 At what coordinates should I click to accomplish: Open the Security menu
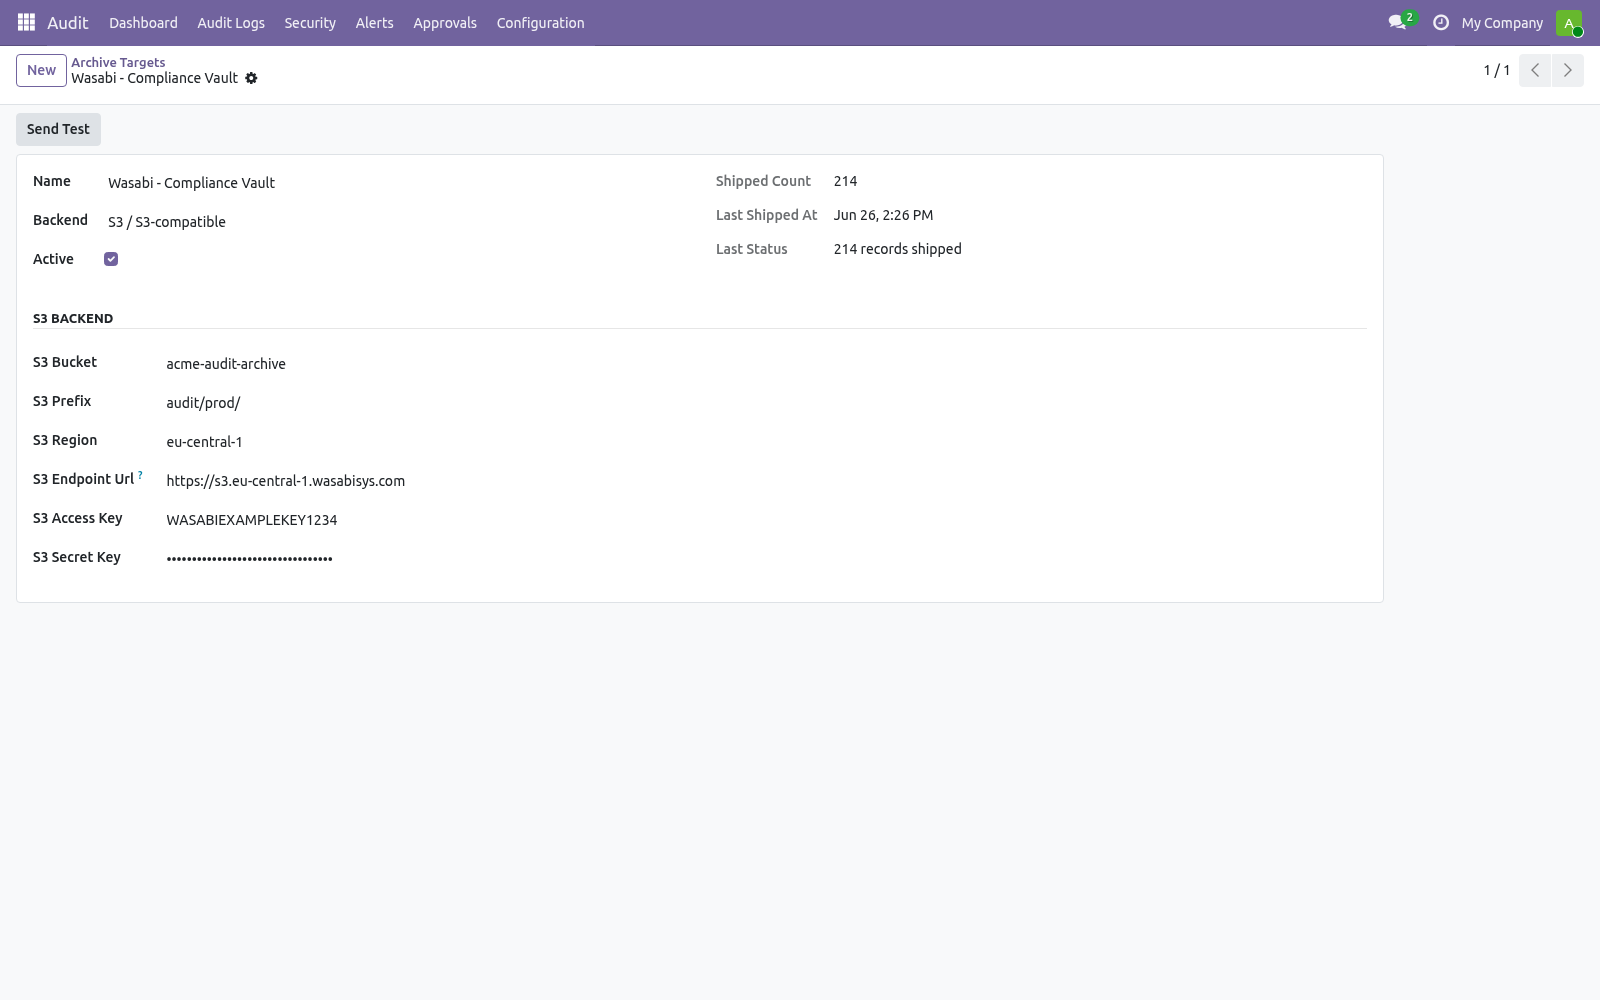click(x=310, y=22)
